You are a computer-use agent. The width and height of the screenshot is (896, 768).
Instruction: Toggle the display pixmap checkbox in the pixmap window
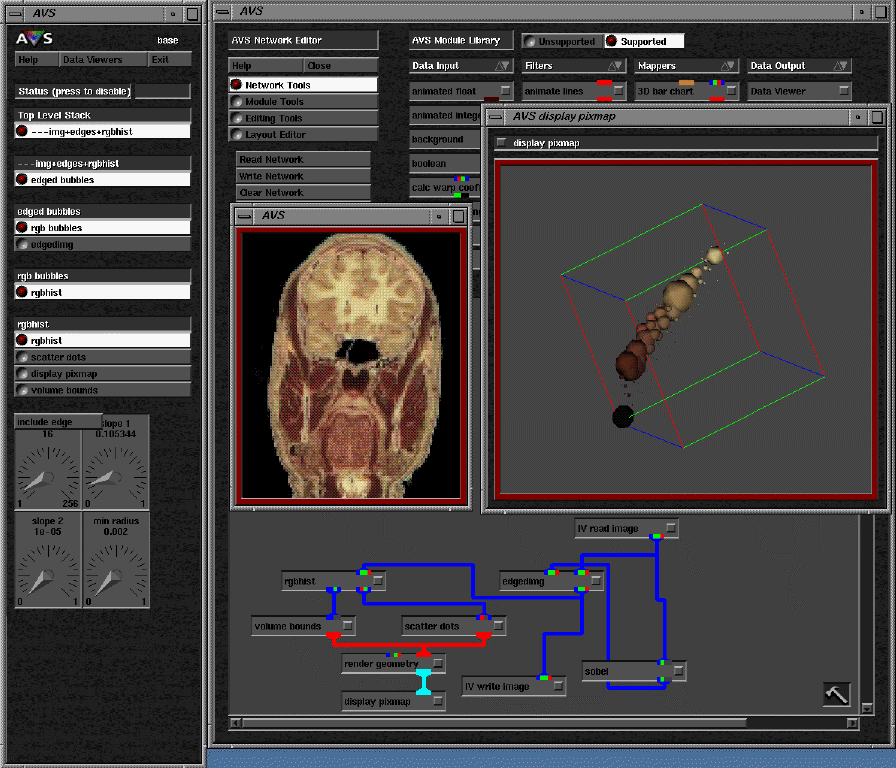point(501,142)
